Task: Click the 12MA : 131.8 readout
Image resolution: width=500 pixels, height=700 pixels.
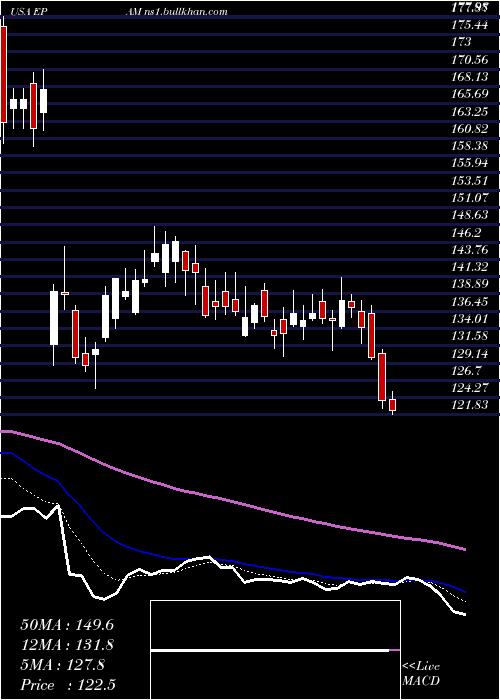Action: [x=67, y=645]
